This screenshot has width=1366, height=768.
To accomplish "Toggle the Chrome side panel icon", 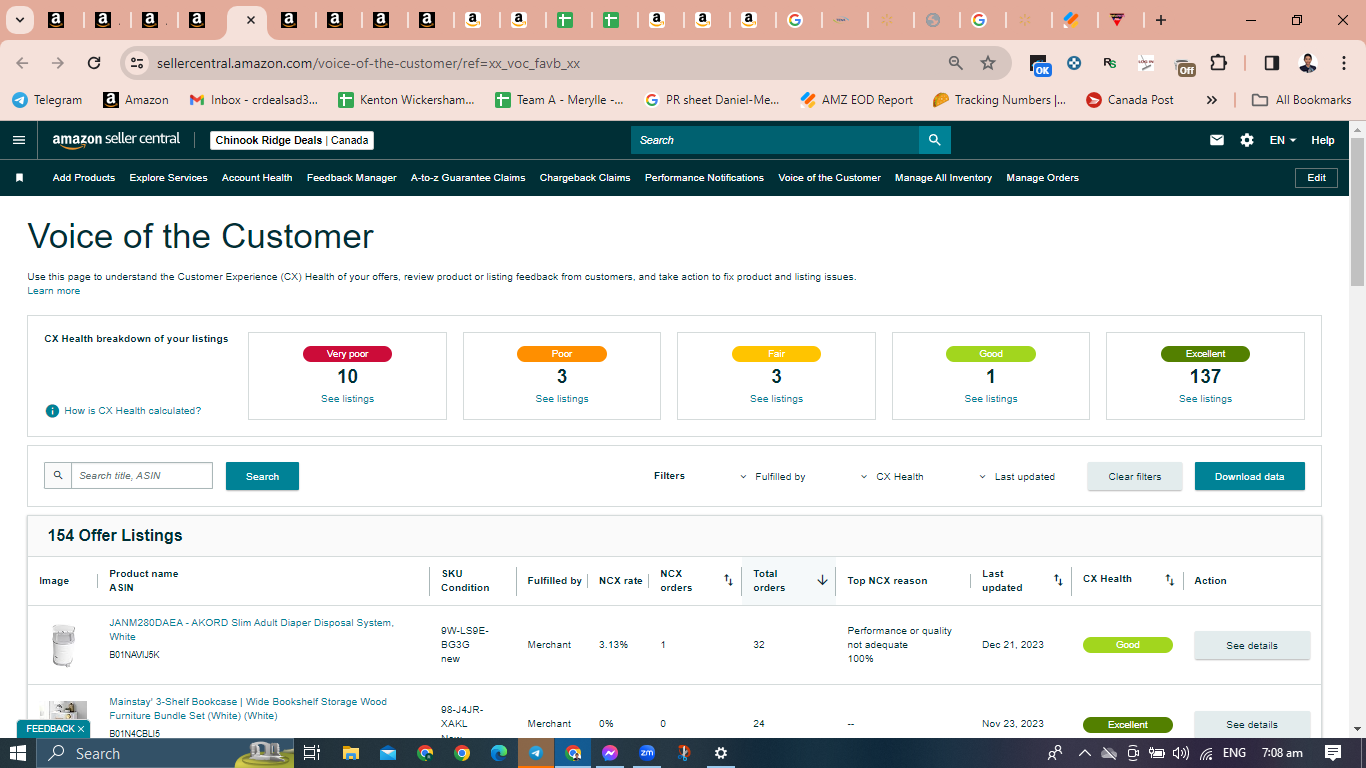I will [1272, 63].
